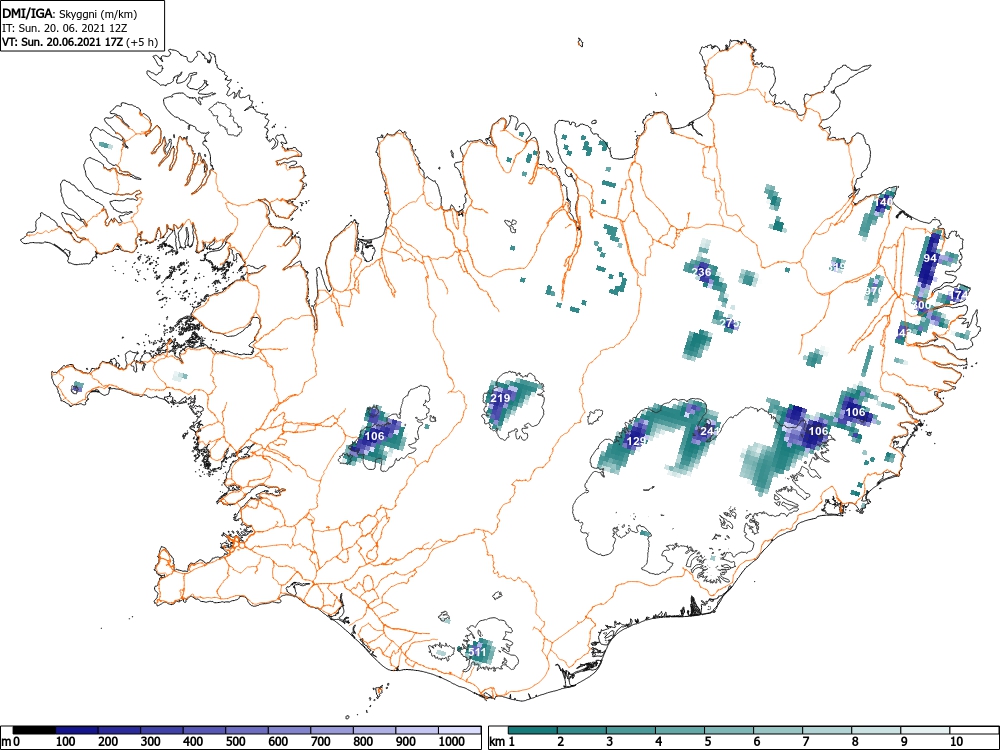Image resolution: width=1000 pixels, height=750 pixels.
Task: Click the '500' meters legend label
Action: [x=235, y=742]
